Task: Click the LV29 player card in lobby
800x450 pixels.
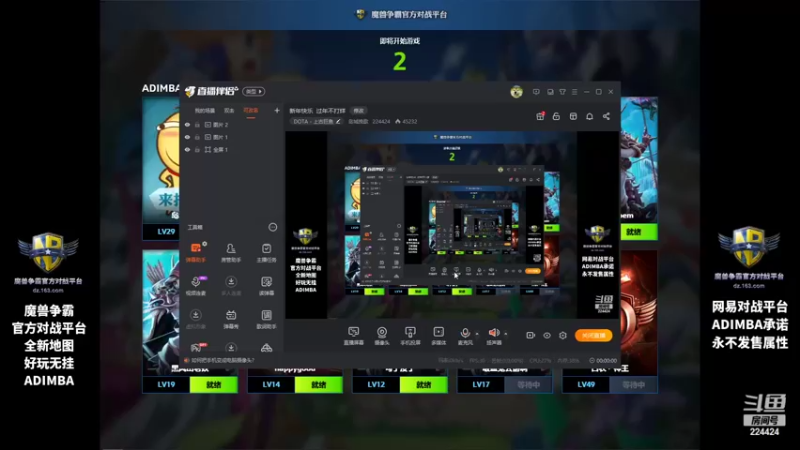Action: pos(161,168)
